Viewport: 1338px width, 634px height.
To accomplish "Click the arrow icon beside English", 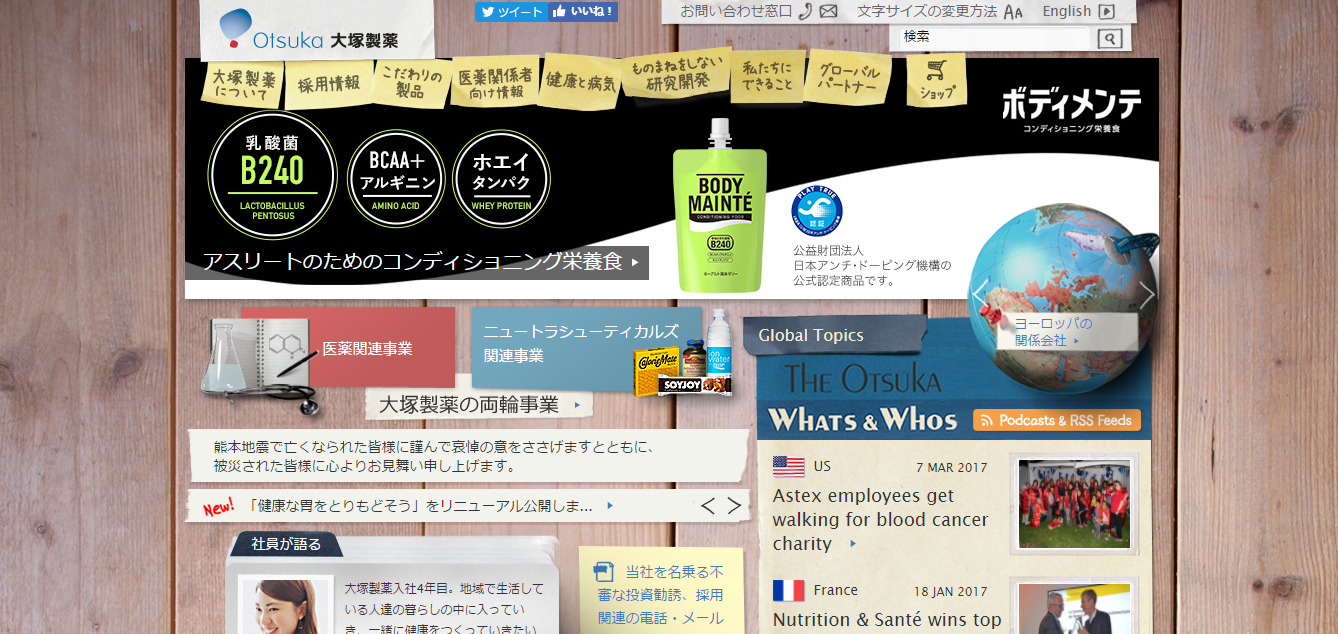I will (1106, 12).
